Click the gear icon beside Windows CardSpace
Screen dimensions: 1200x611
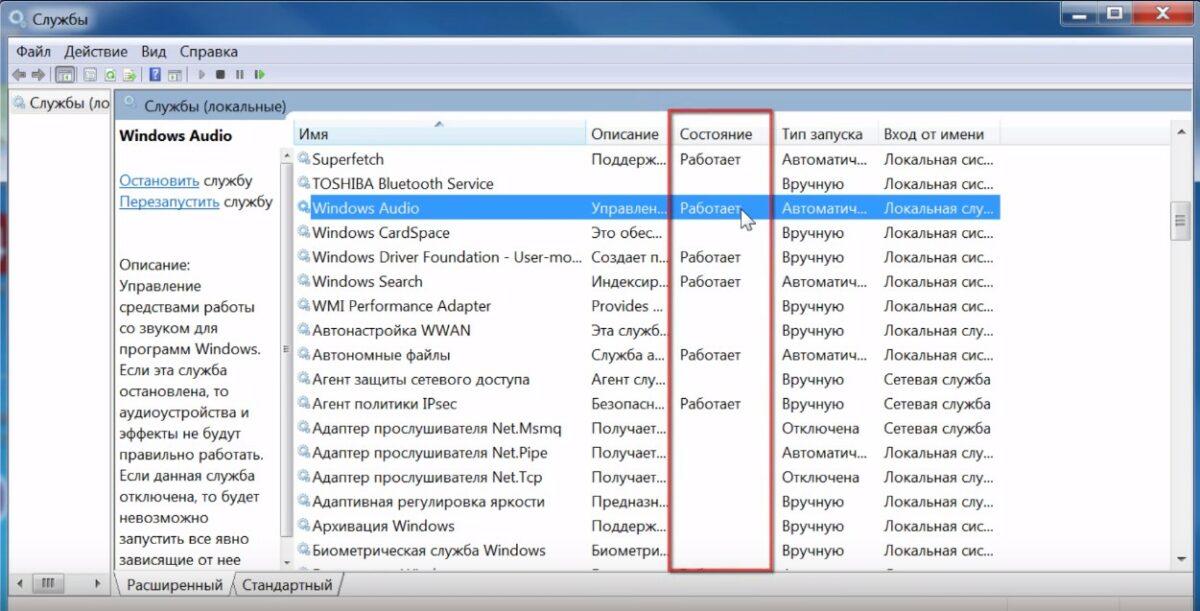[x=304, y=233]
